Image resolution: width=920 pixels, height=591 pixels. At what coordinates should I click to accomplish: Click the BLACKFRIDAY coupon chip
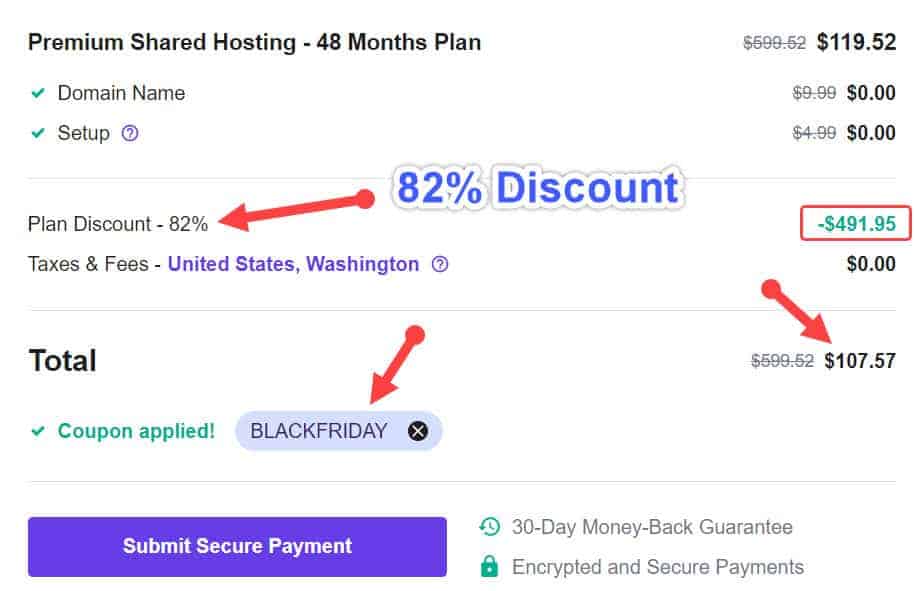318,431
